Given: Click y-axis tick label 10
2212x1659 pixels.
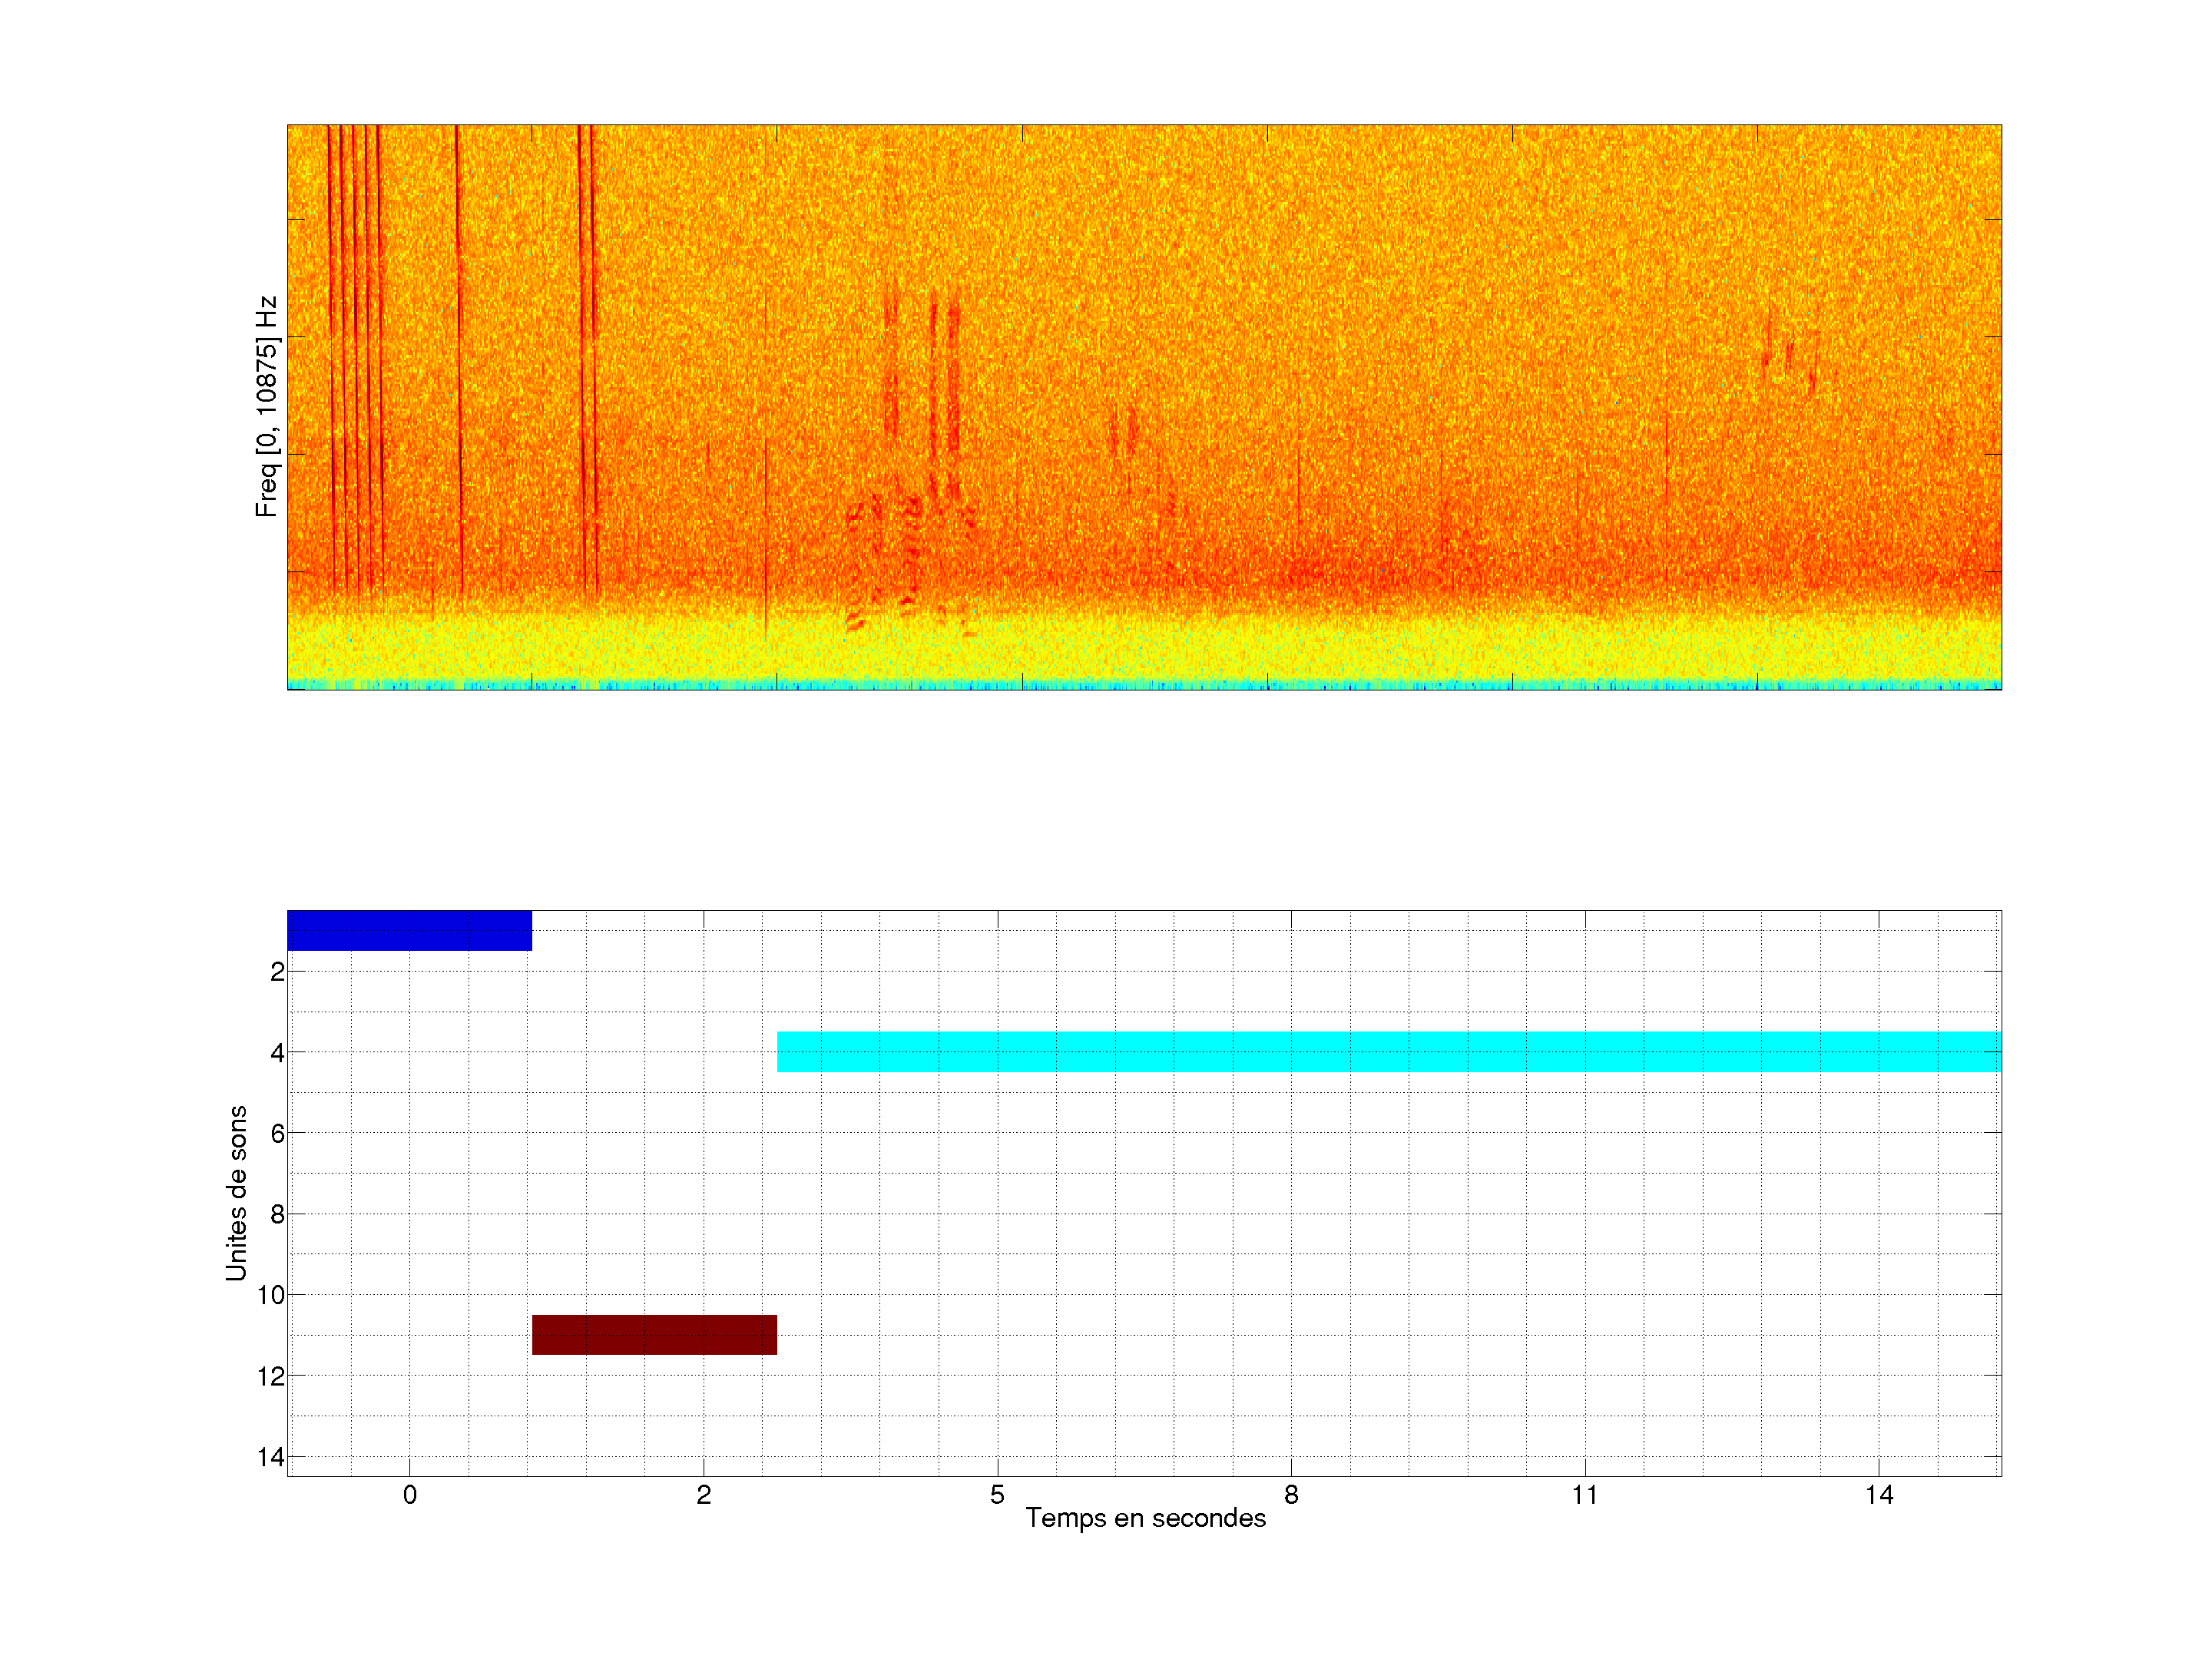Looking at the screenshot, I should click(270, 1295).
